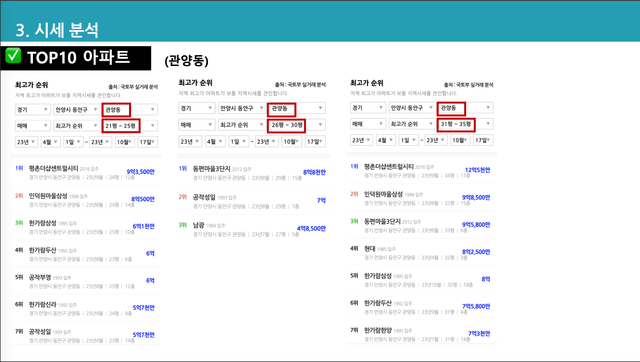Image resolution: width=640 pixels, height=362 pixels.
Task: Open the 31평~35평 size range dropdown
Action: (465, 124)
